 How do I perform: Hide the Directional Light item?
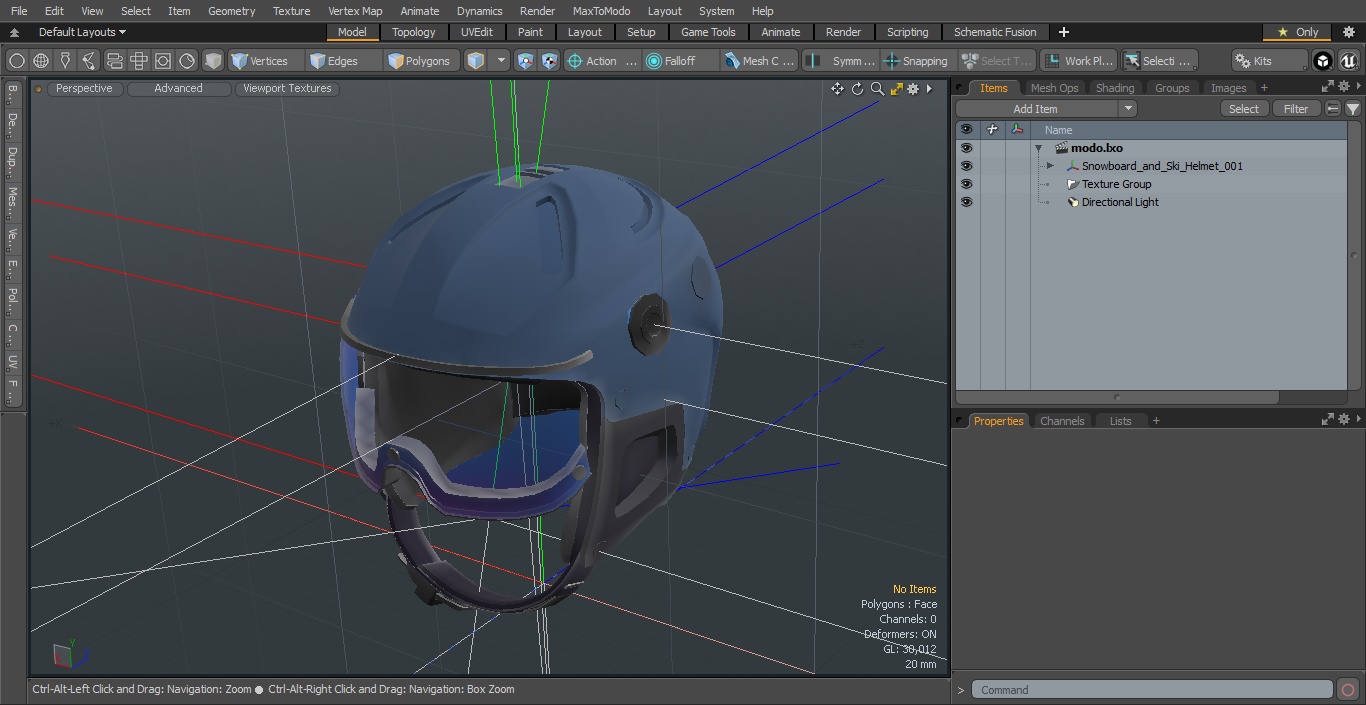966,202
